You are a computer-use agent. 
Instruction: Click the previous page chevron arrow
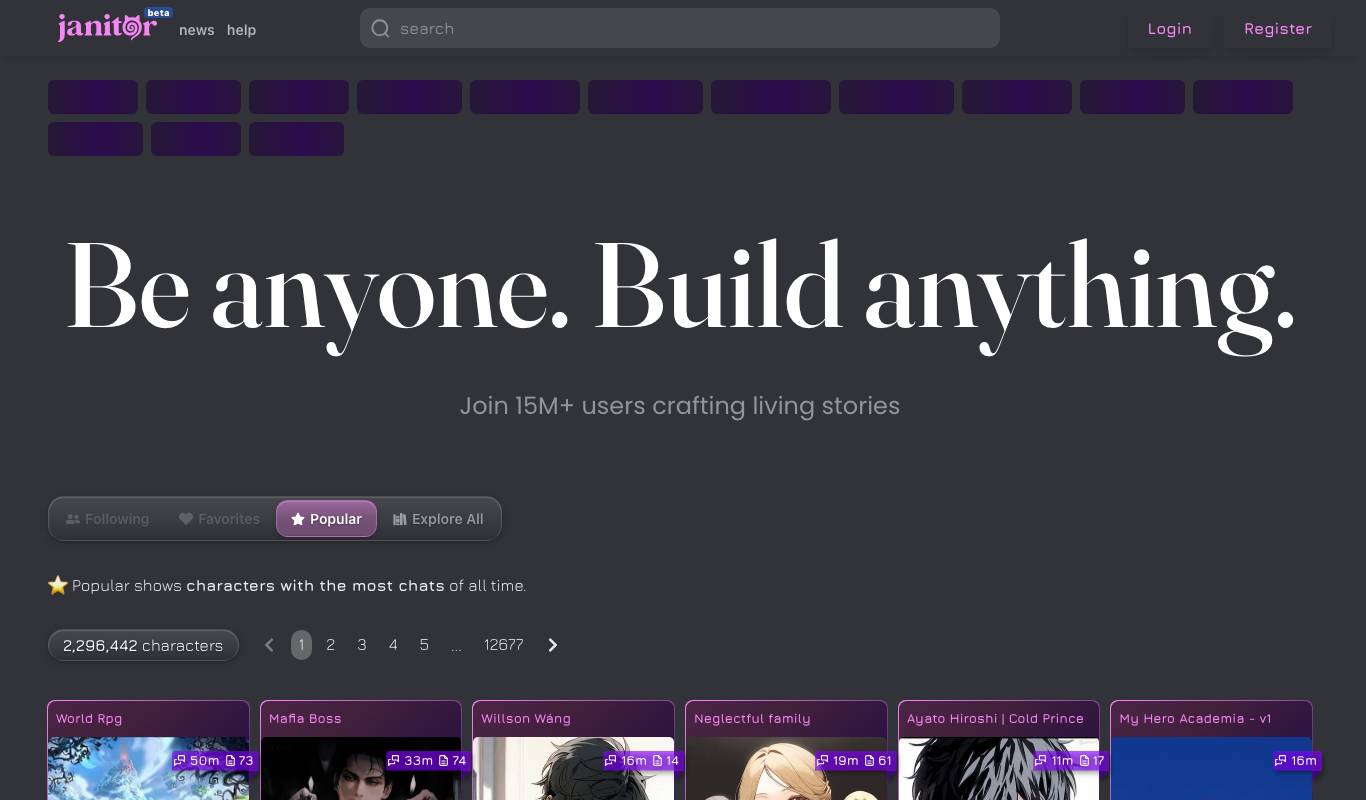(269, 645)
